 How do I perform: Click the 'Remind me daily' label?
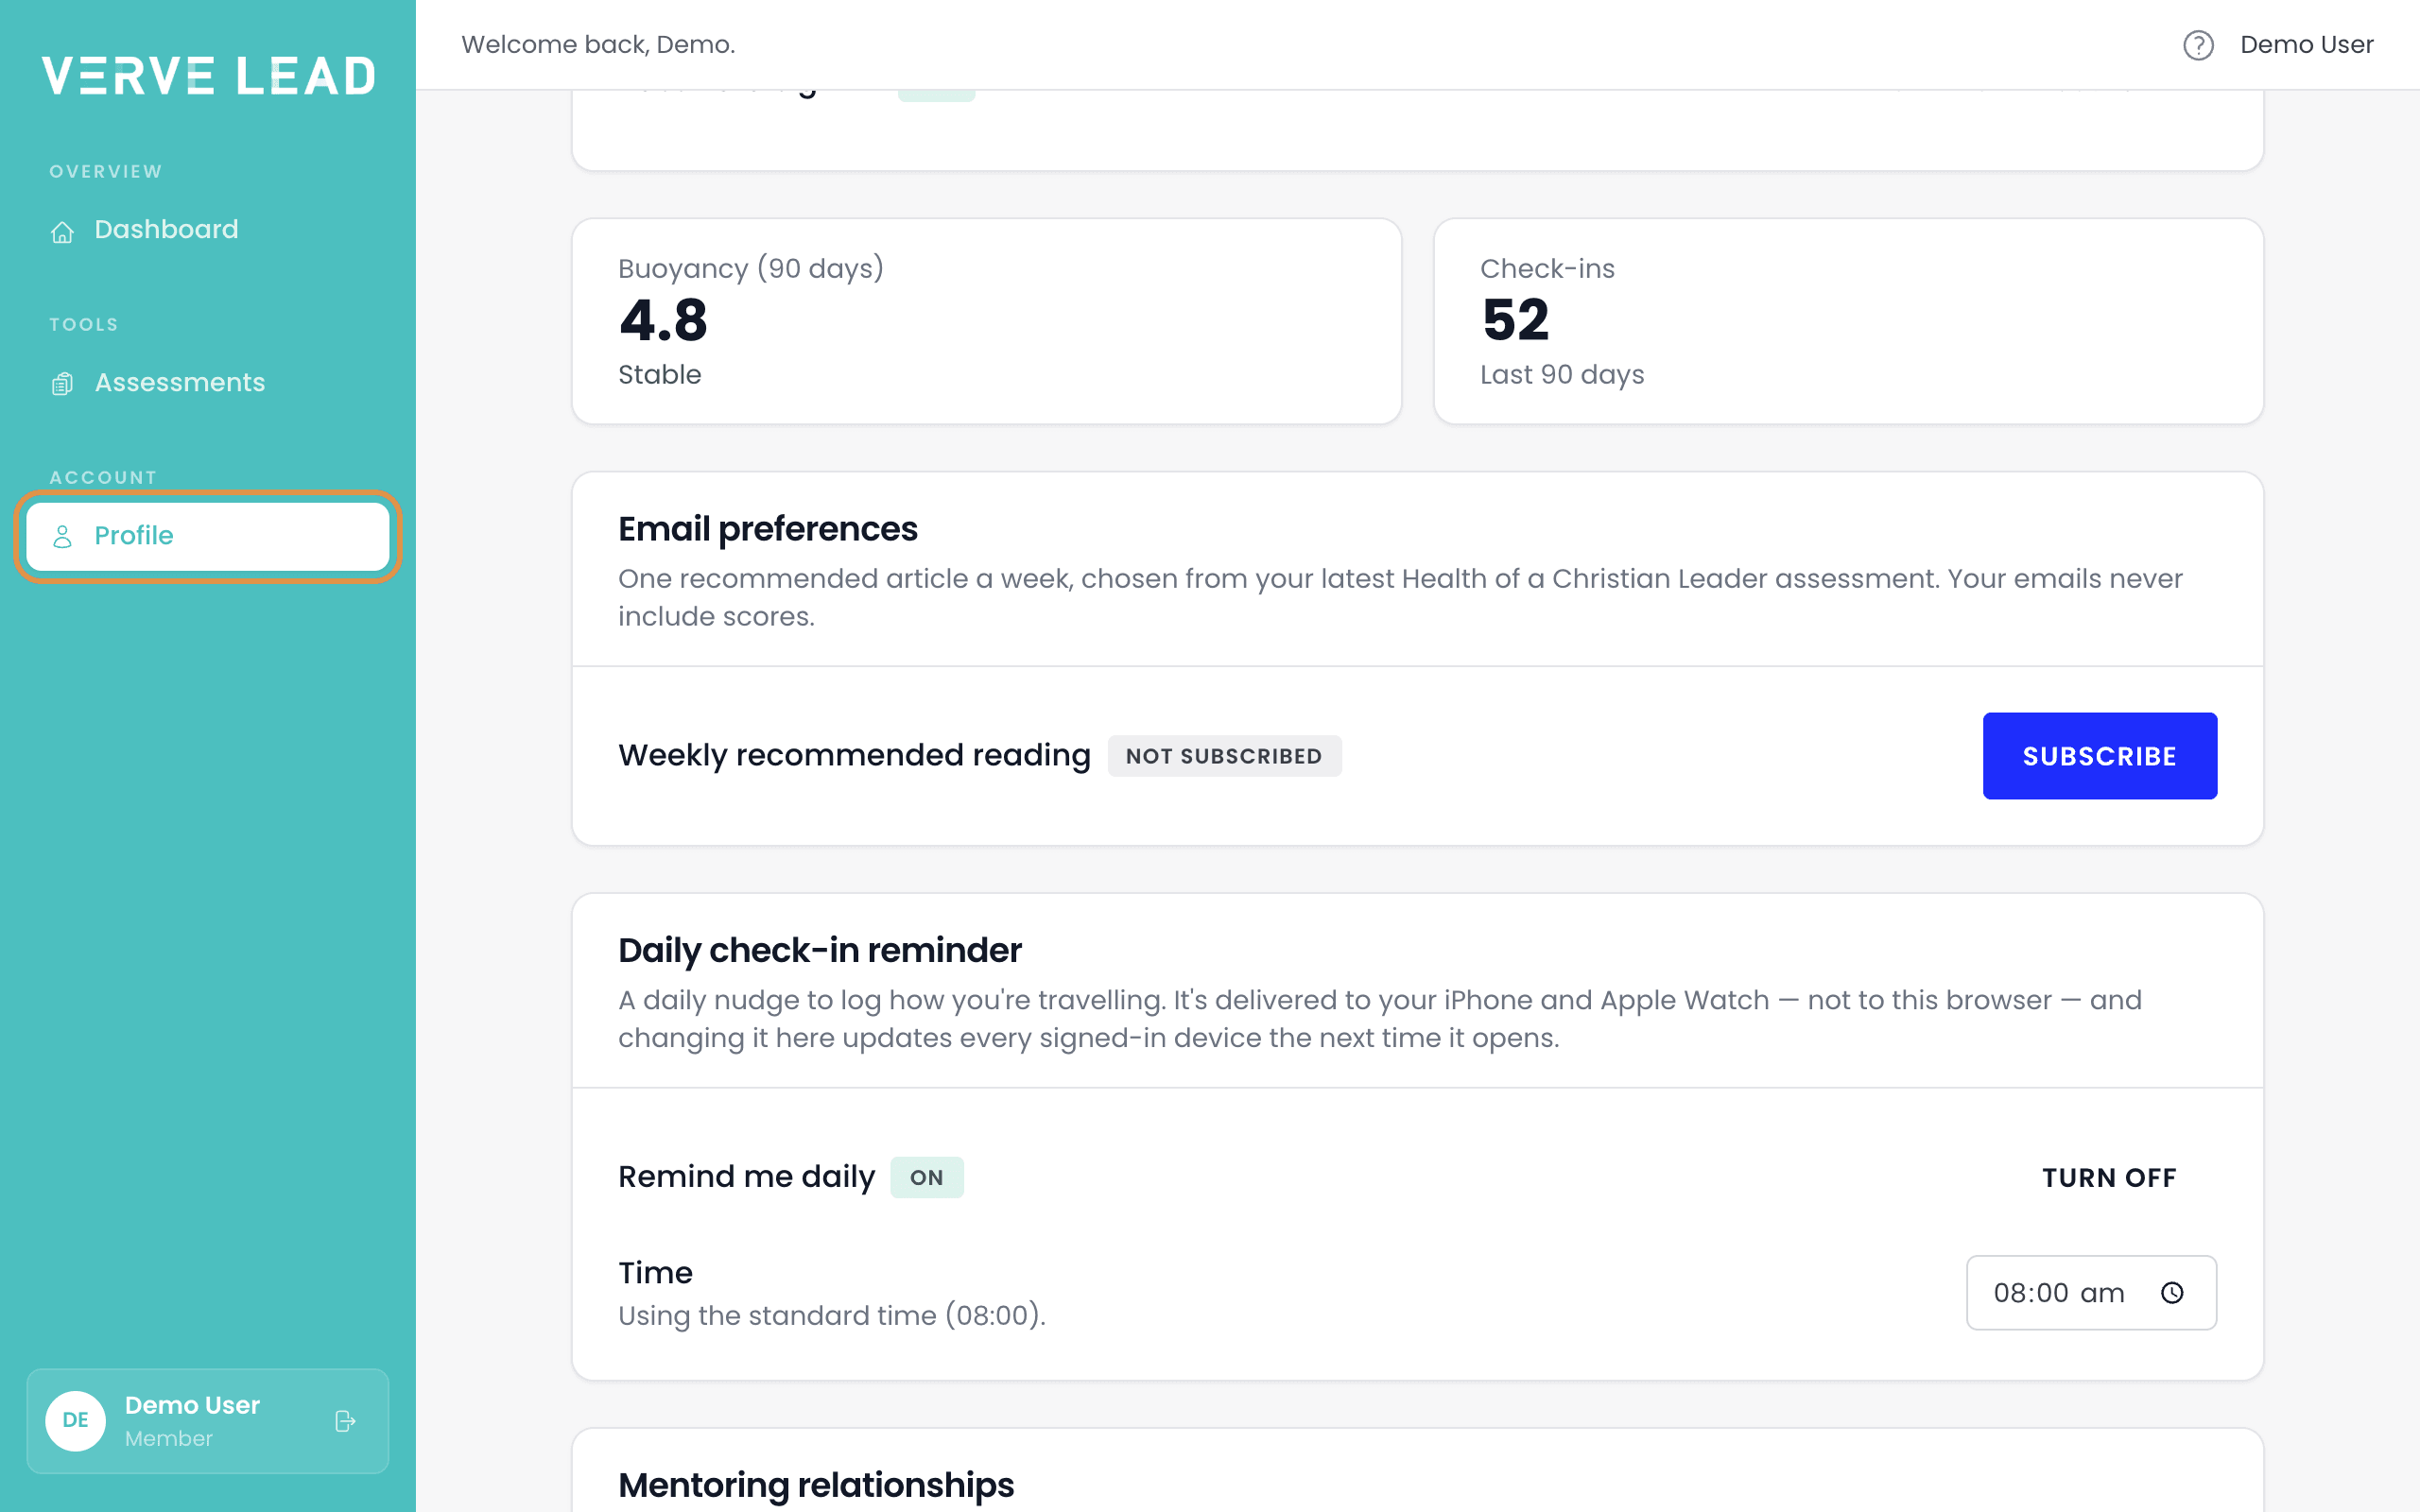click(x=746, y=1177)
